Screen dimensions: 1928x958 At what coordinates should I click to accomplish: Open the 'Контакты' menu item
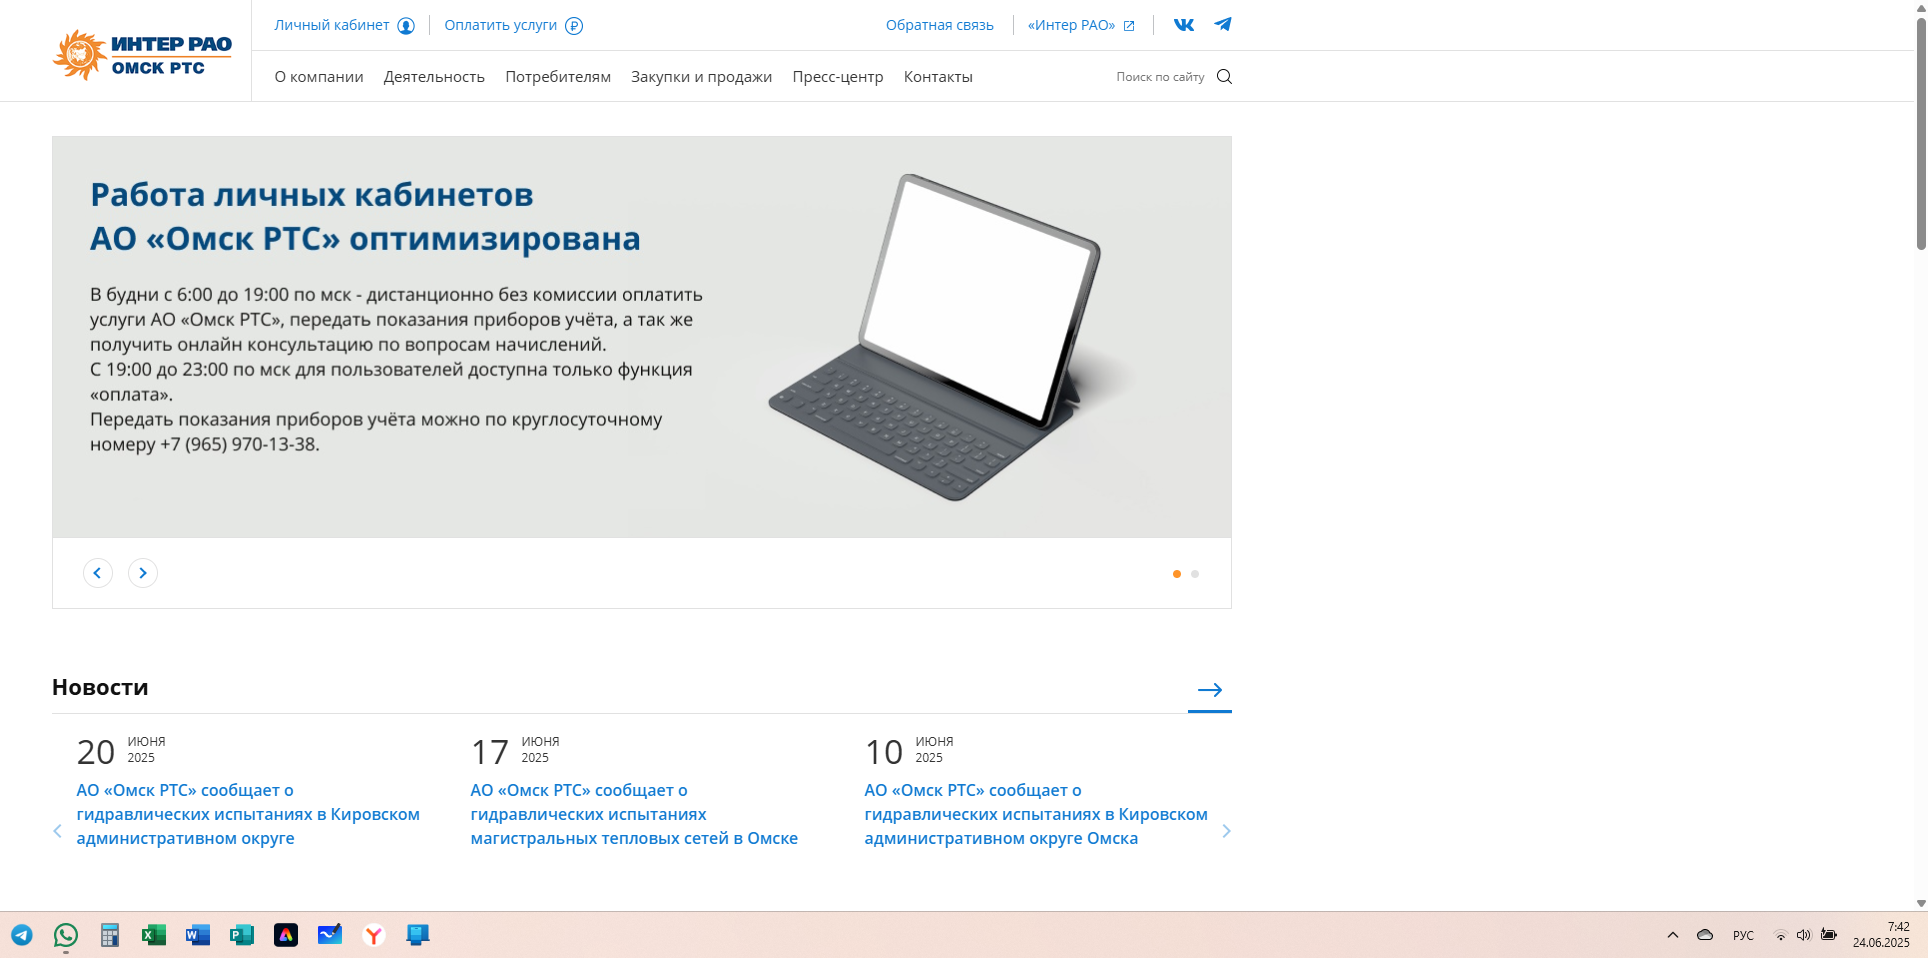coord(938,77)
